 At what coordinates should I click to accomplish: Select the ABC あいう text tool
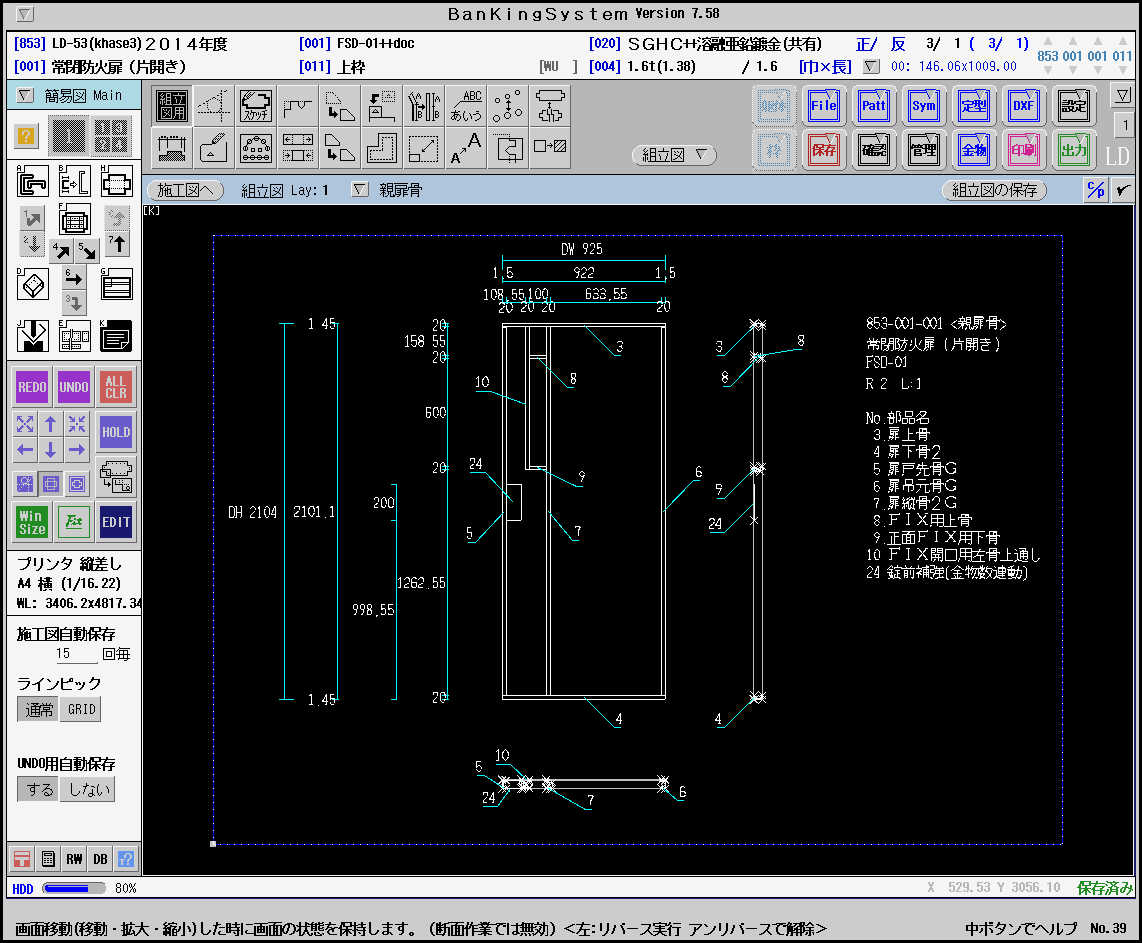pos(466,106)
